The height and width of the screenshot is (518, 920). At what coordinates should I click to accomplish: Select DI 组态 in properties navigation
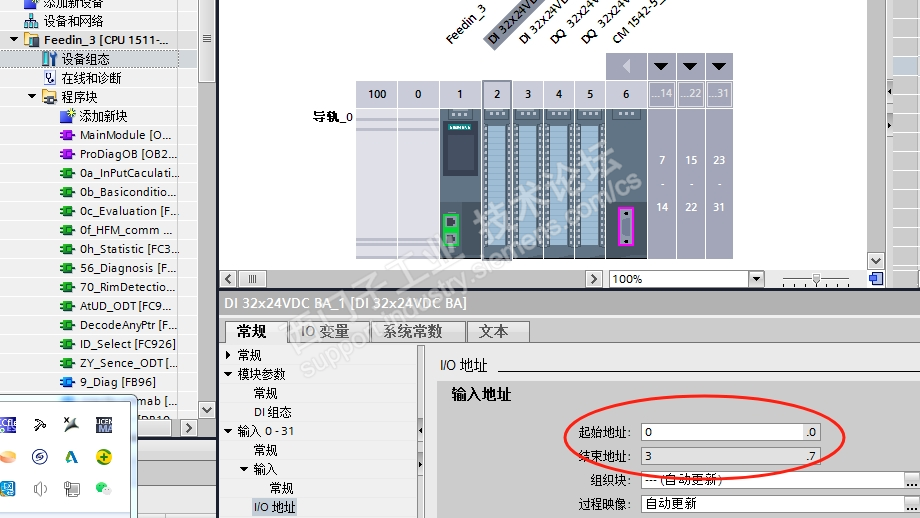coord(273,412)
